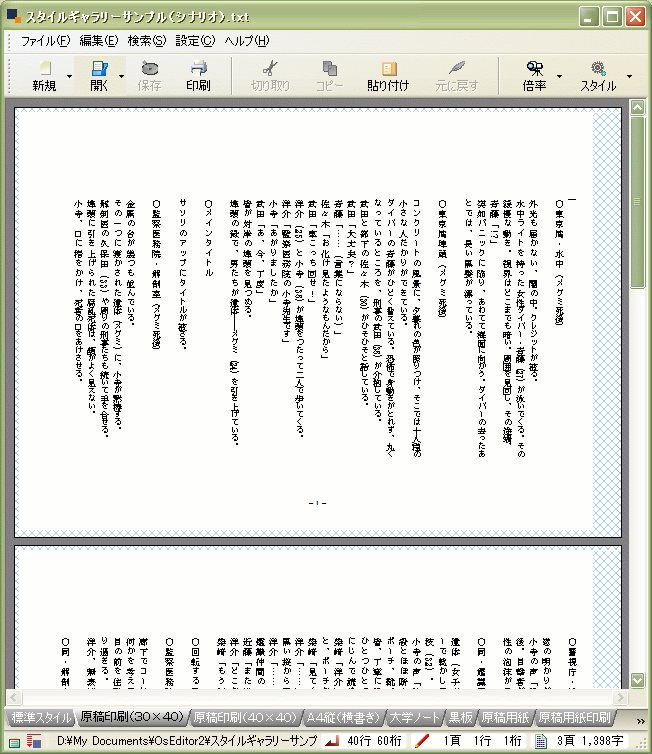Minimize the editor window

[x=589, y=17]
